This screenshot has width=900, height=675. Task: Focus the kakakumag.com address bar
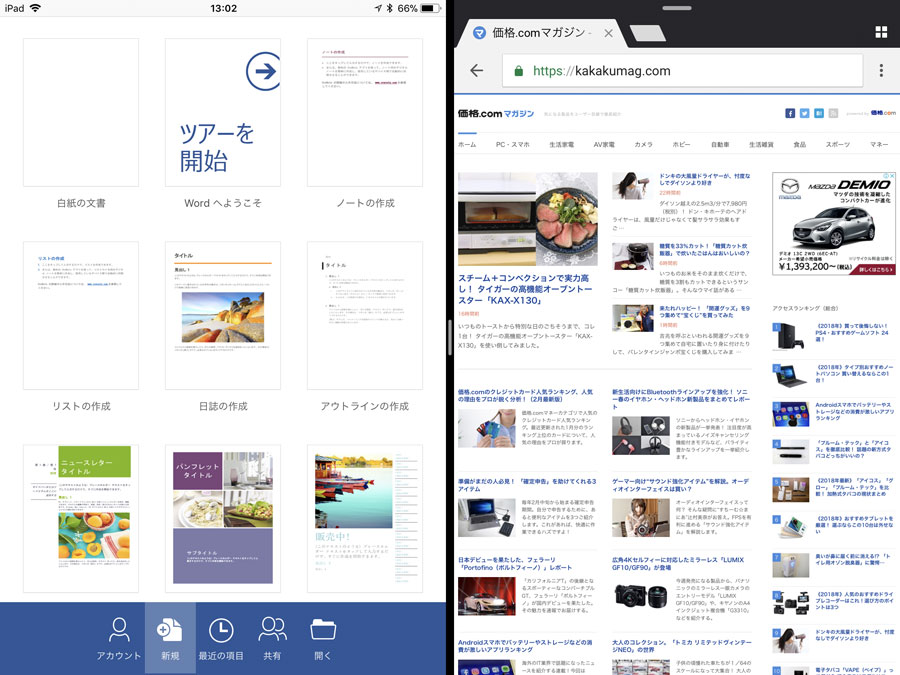coord(682,71)
